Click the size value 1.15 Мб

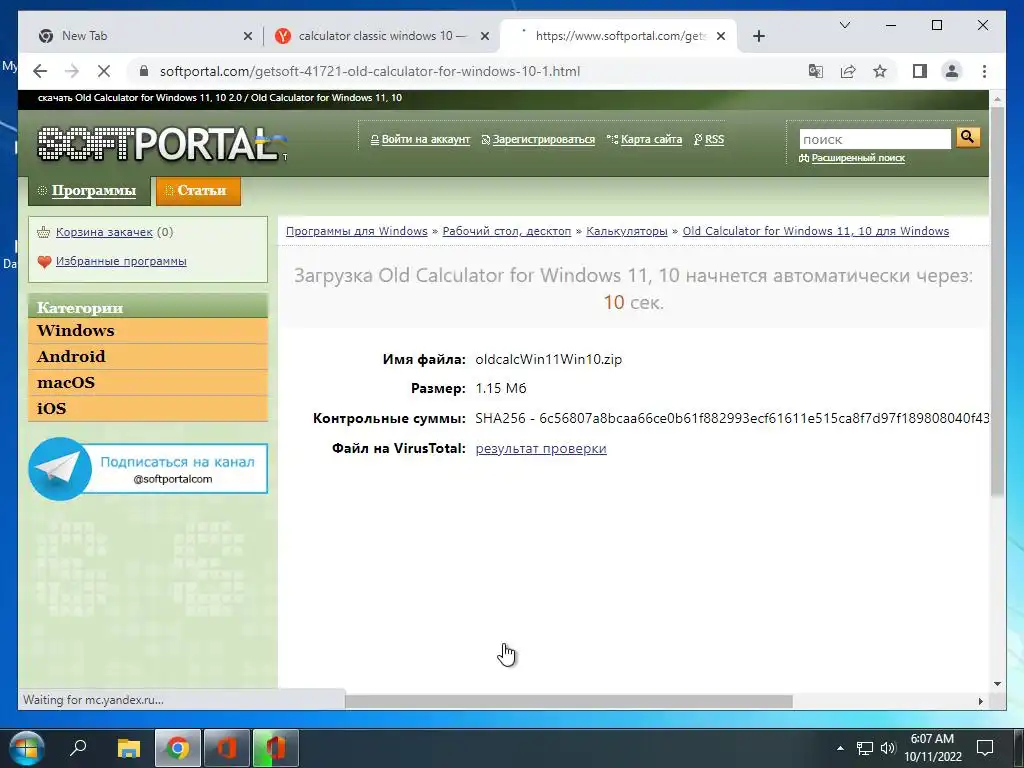point(501,389)
